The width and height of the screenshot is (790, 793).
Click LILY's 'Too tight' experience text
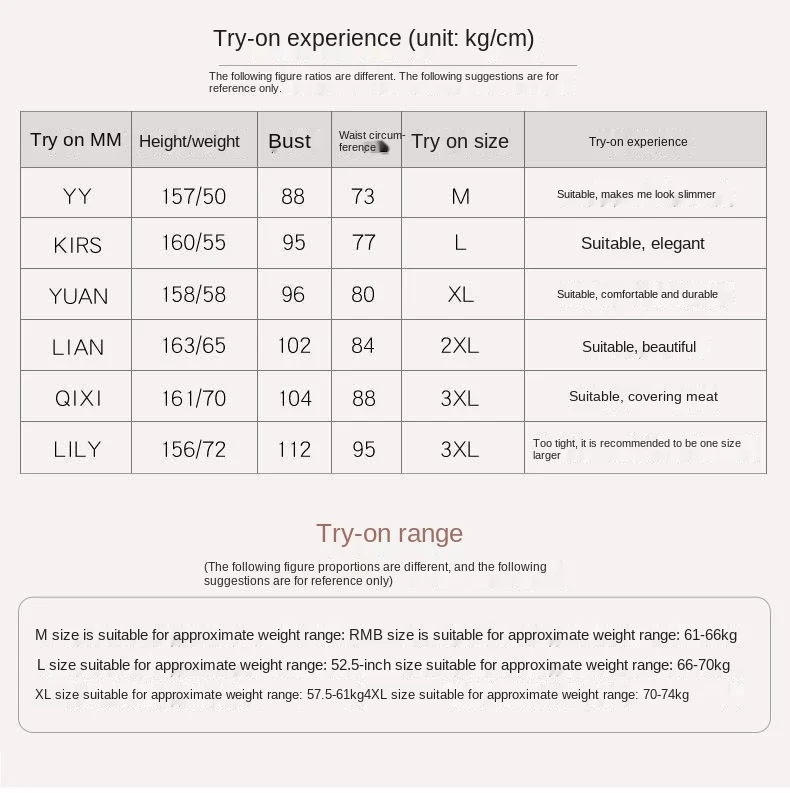tap(636, 449)
